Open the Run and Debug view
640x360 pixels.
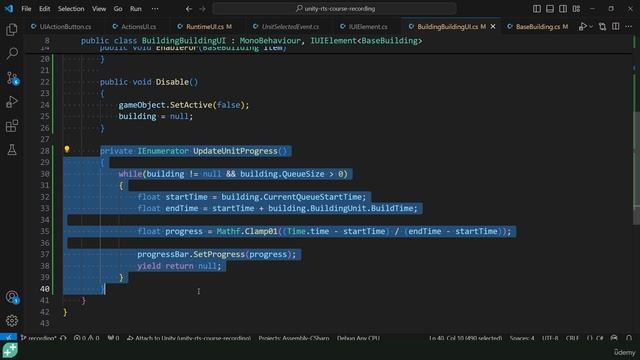point(12,102)
